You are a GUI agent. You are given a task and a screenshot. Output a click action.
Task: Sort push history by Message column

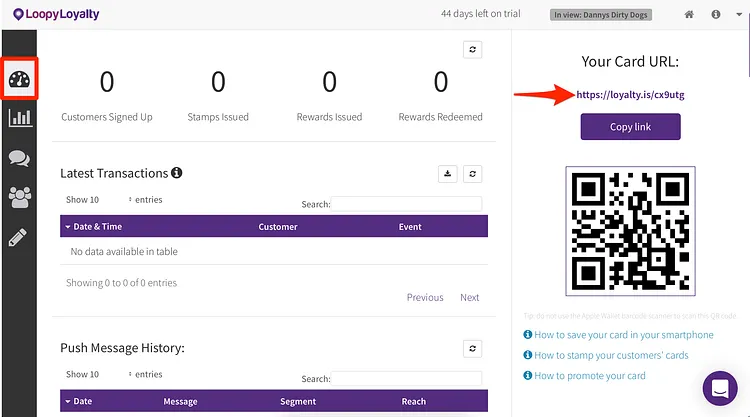point(180,402)
